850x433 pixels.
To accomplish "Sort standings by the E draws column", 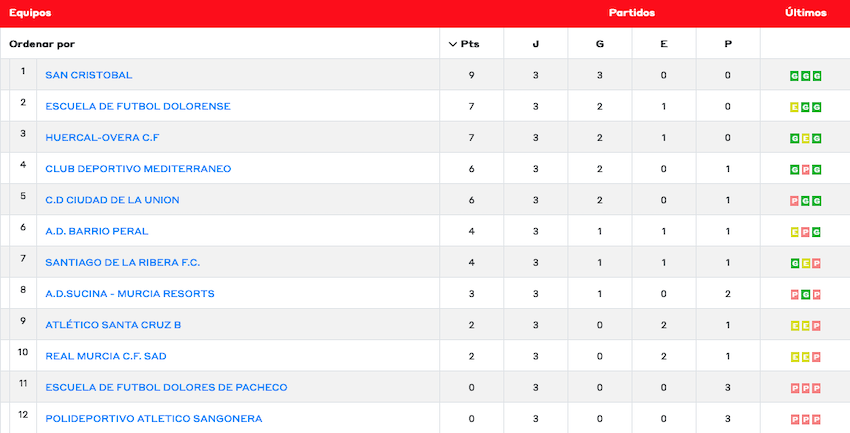I will (663, 44).
